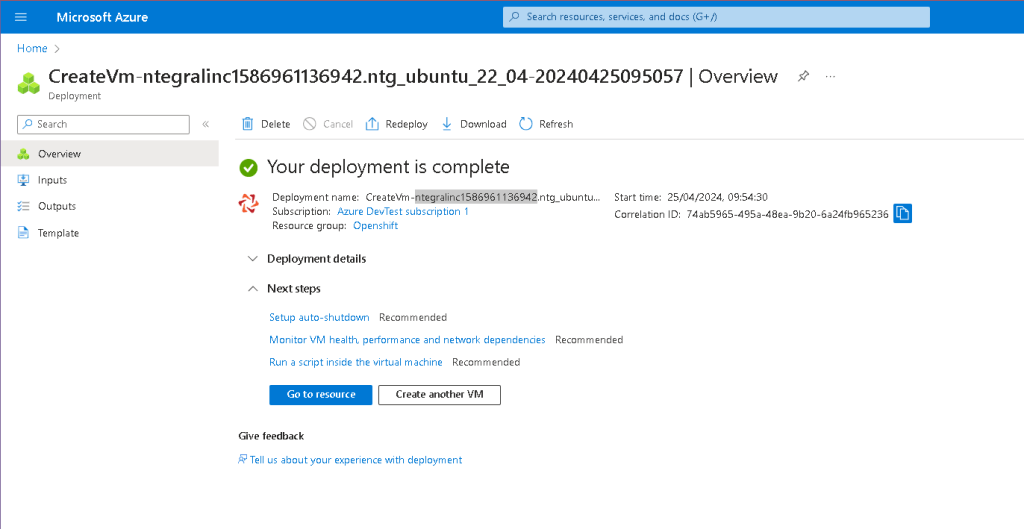Click the Start time value 25/04/2024, 09:54:30

(717, 197)
